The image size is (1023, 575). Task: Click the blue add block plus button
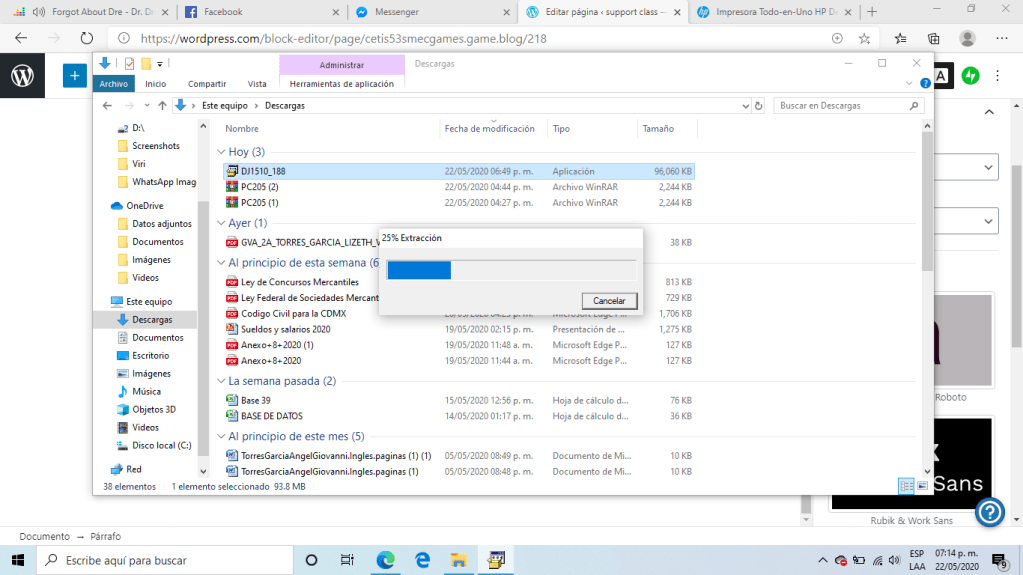[74, 76]
